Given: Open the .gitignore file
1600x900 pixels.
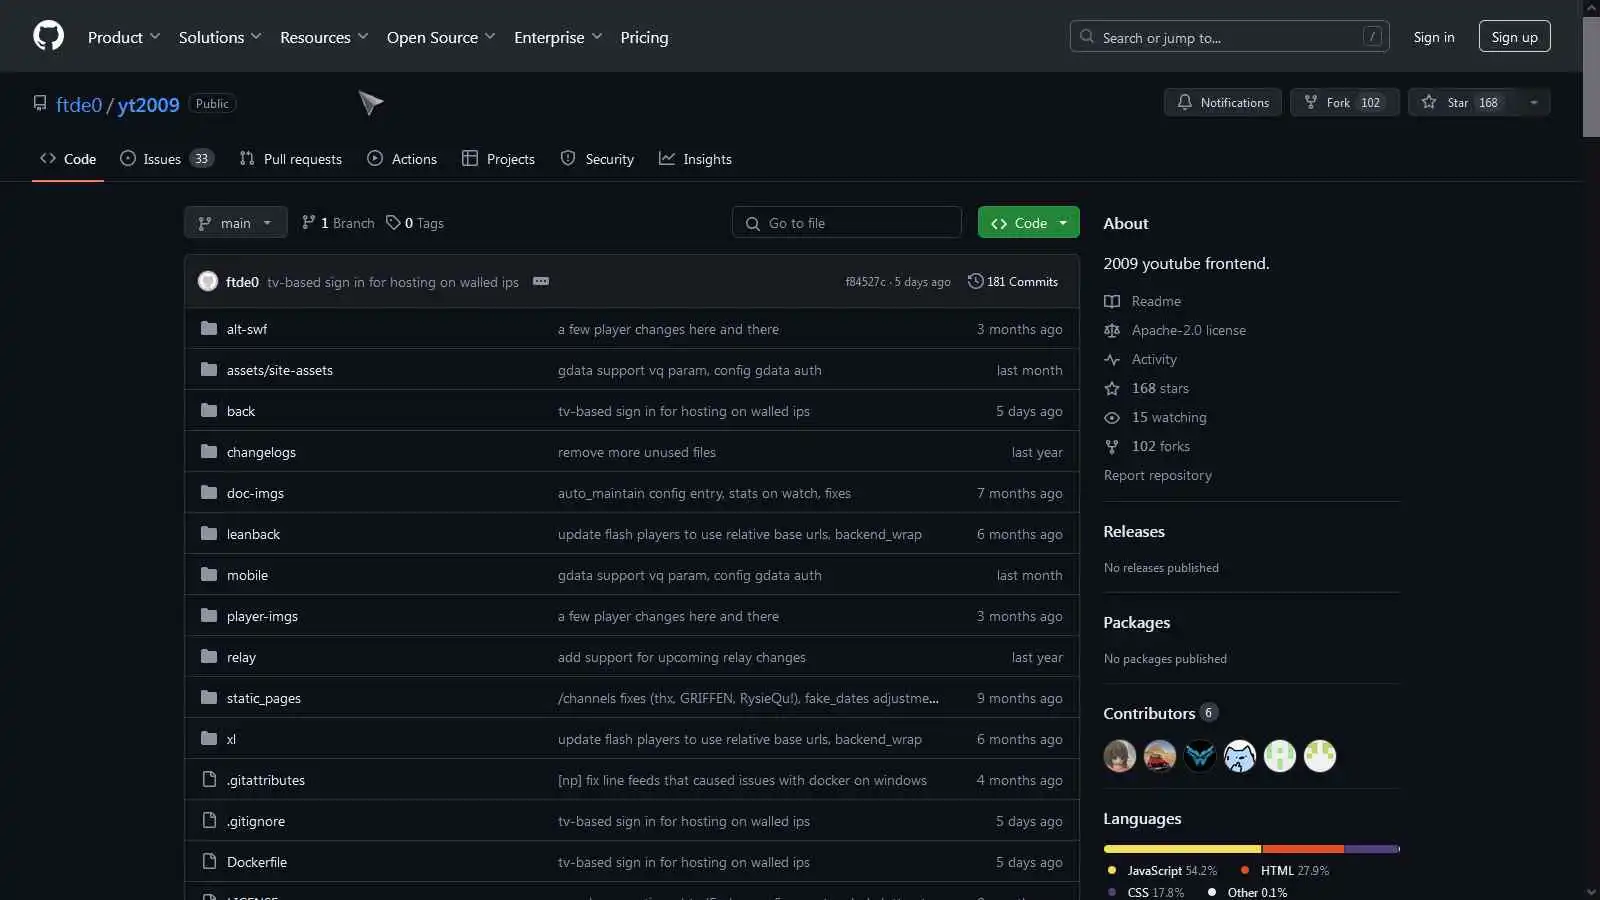Looking at the screenshot, I should tap(256, 821).
